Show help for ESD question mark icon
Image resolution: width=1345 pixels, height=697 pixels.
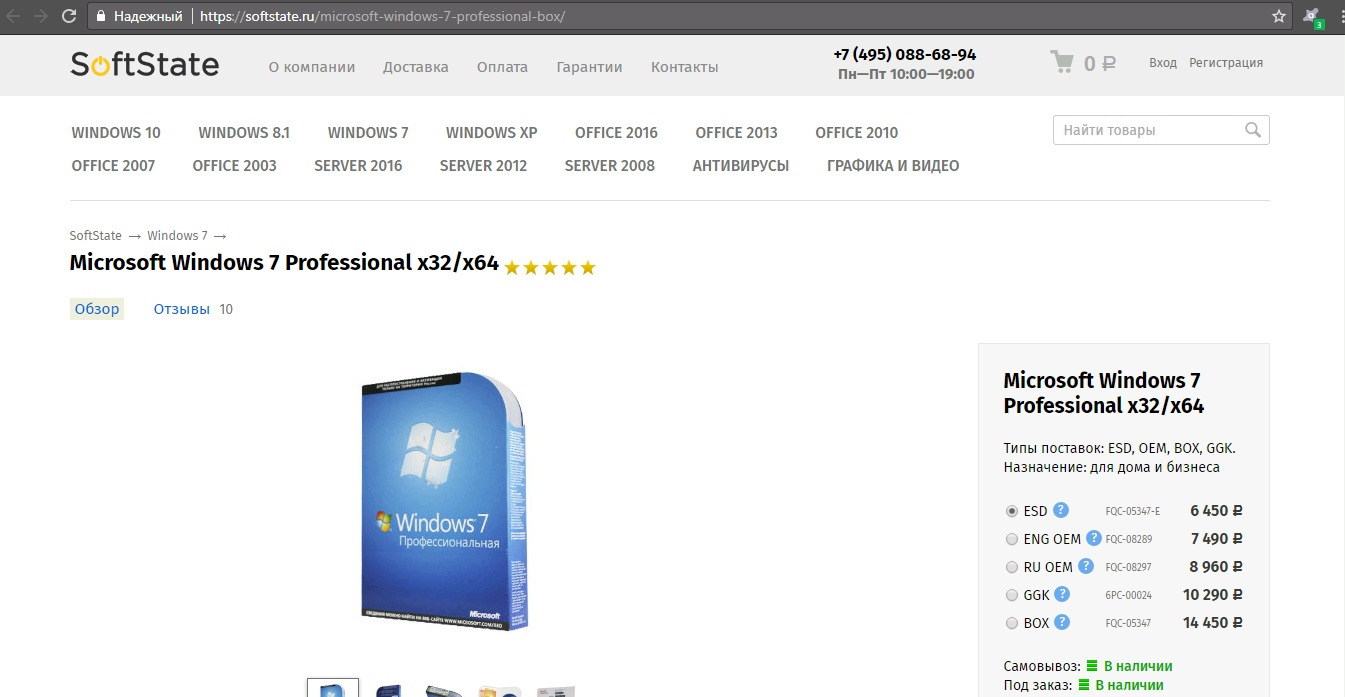tap(1061, 510)
